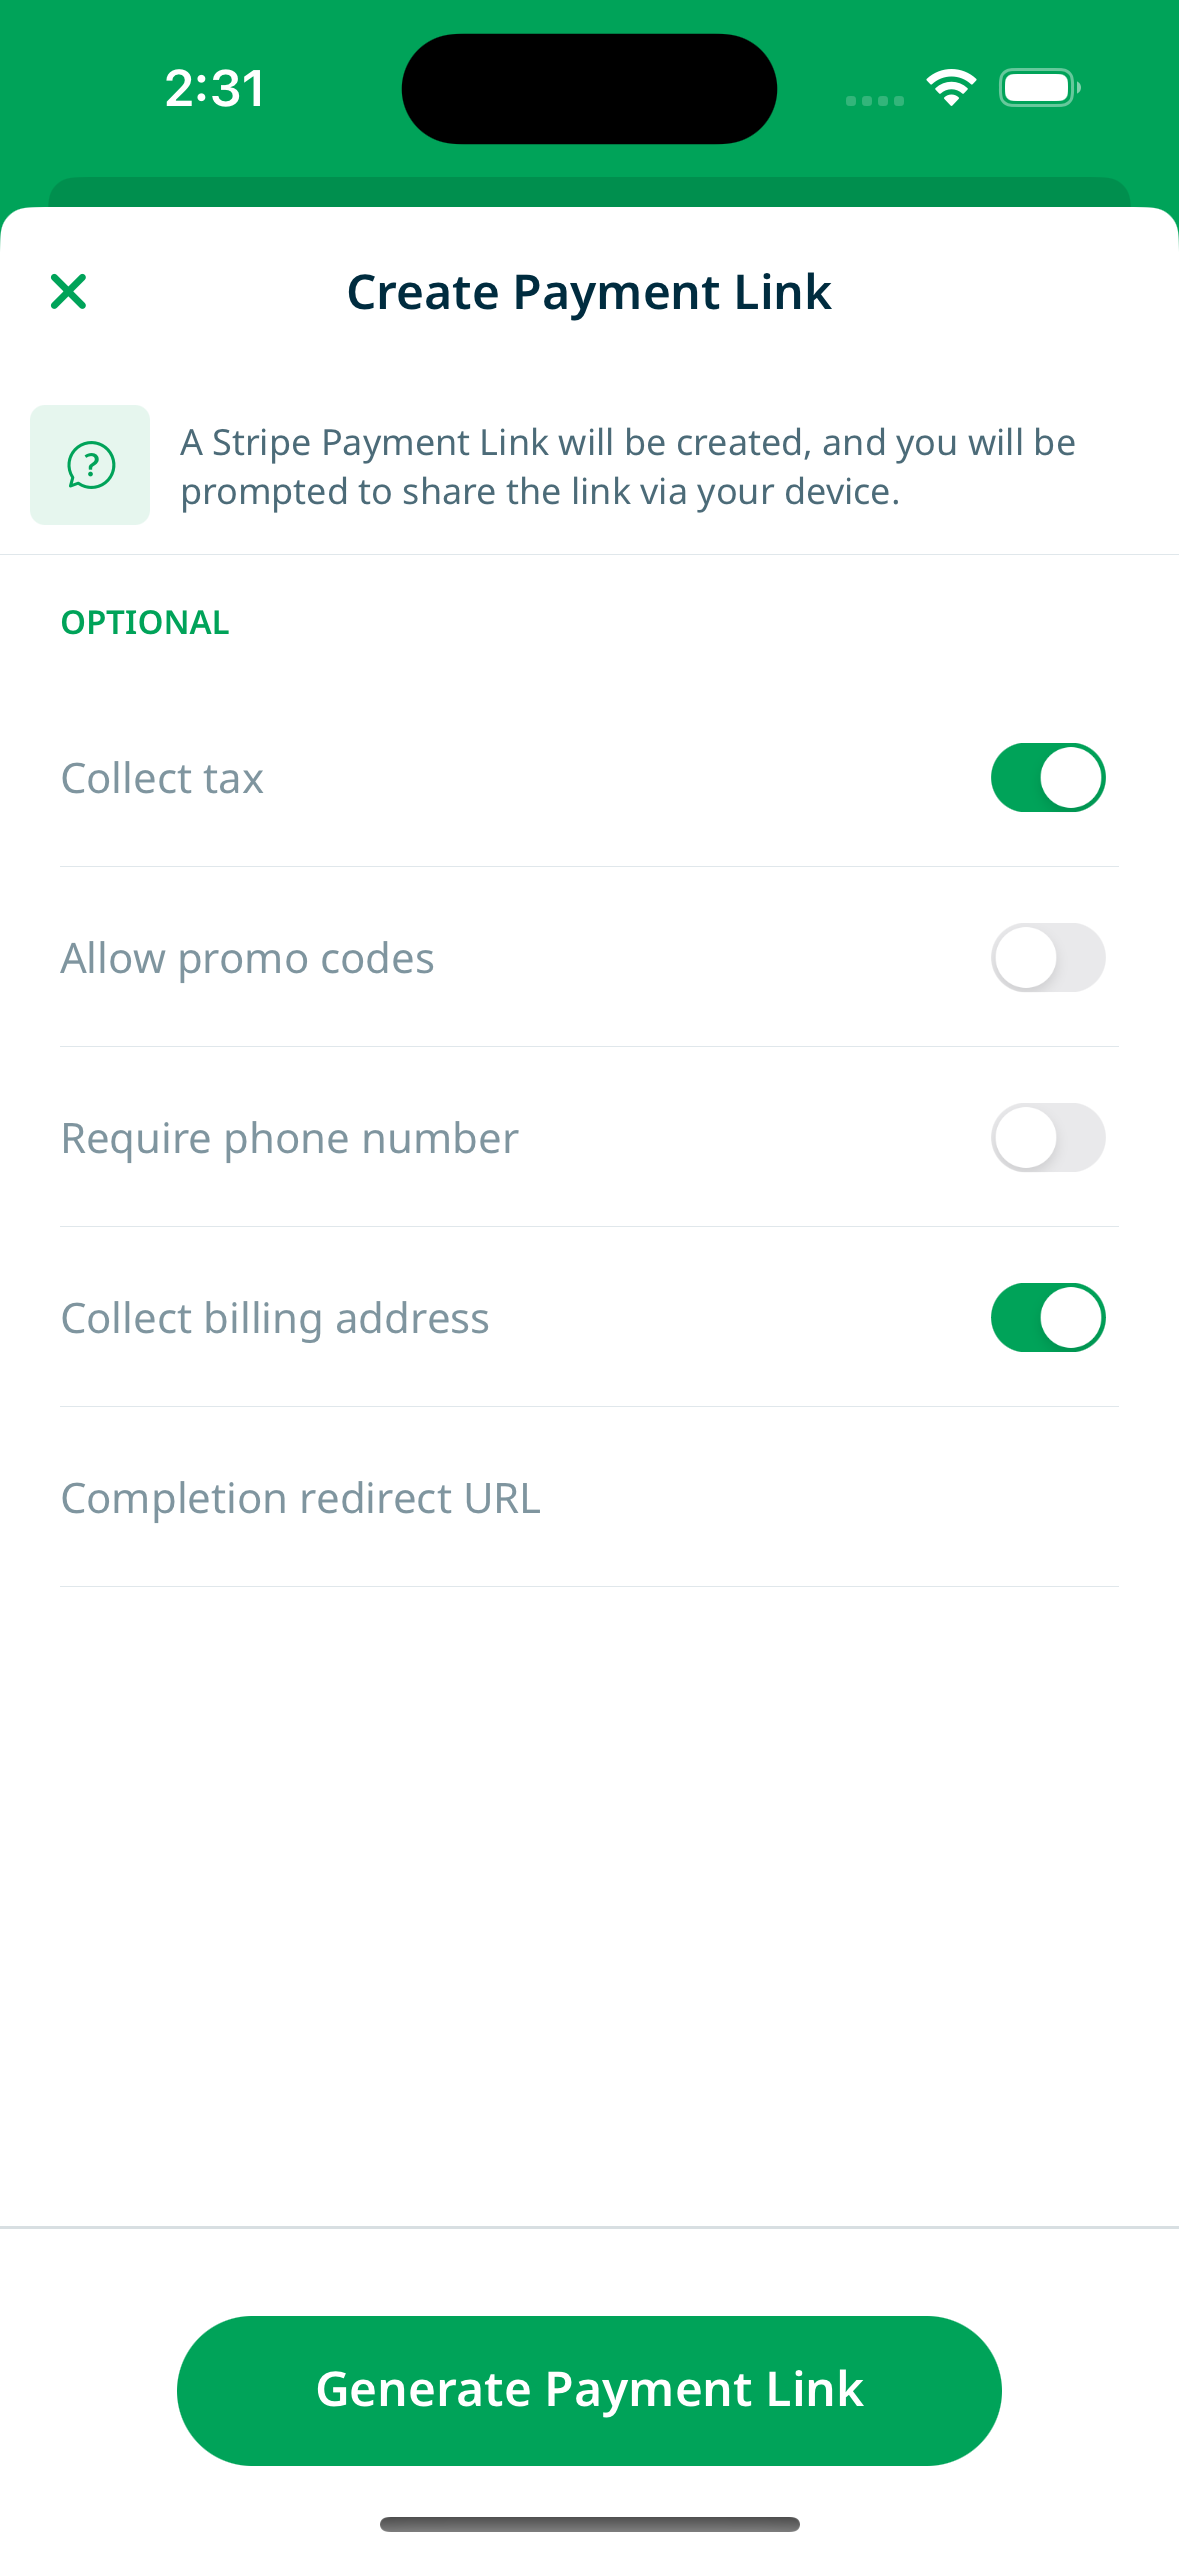Tap Generate Payment Link button

[589, 2390]
